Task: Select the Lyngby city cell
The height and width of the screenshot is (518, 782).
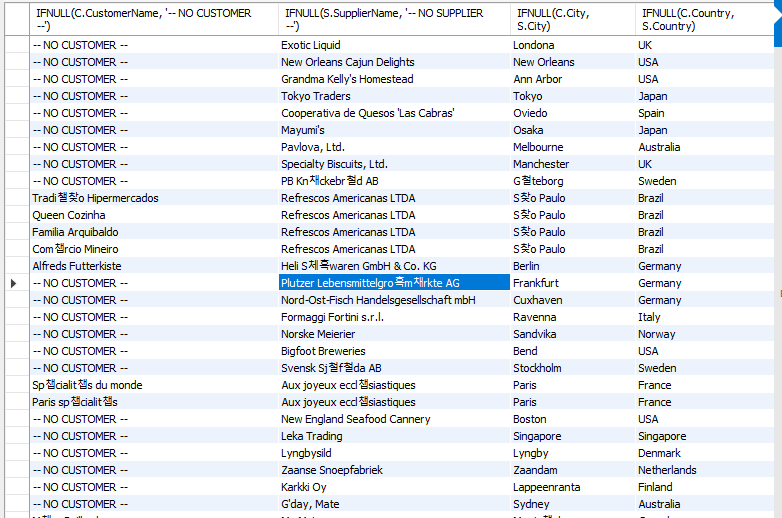Action: click(573, 453)
